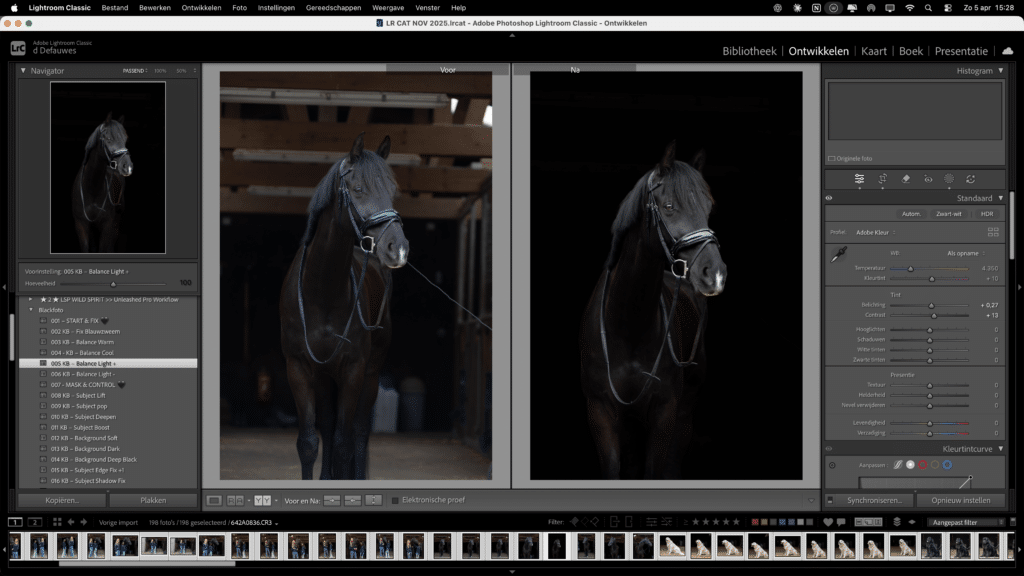Select the red channel in tone curve
This screenshot has height=576, width=1024.
[922, 465]
